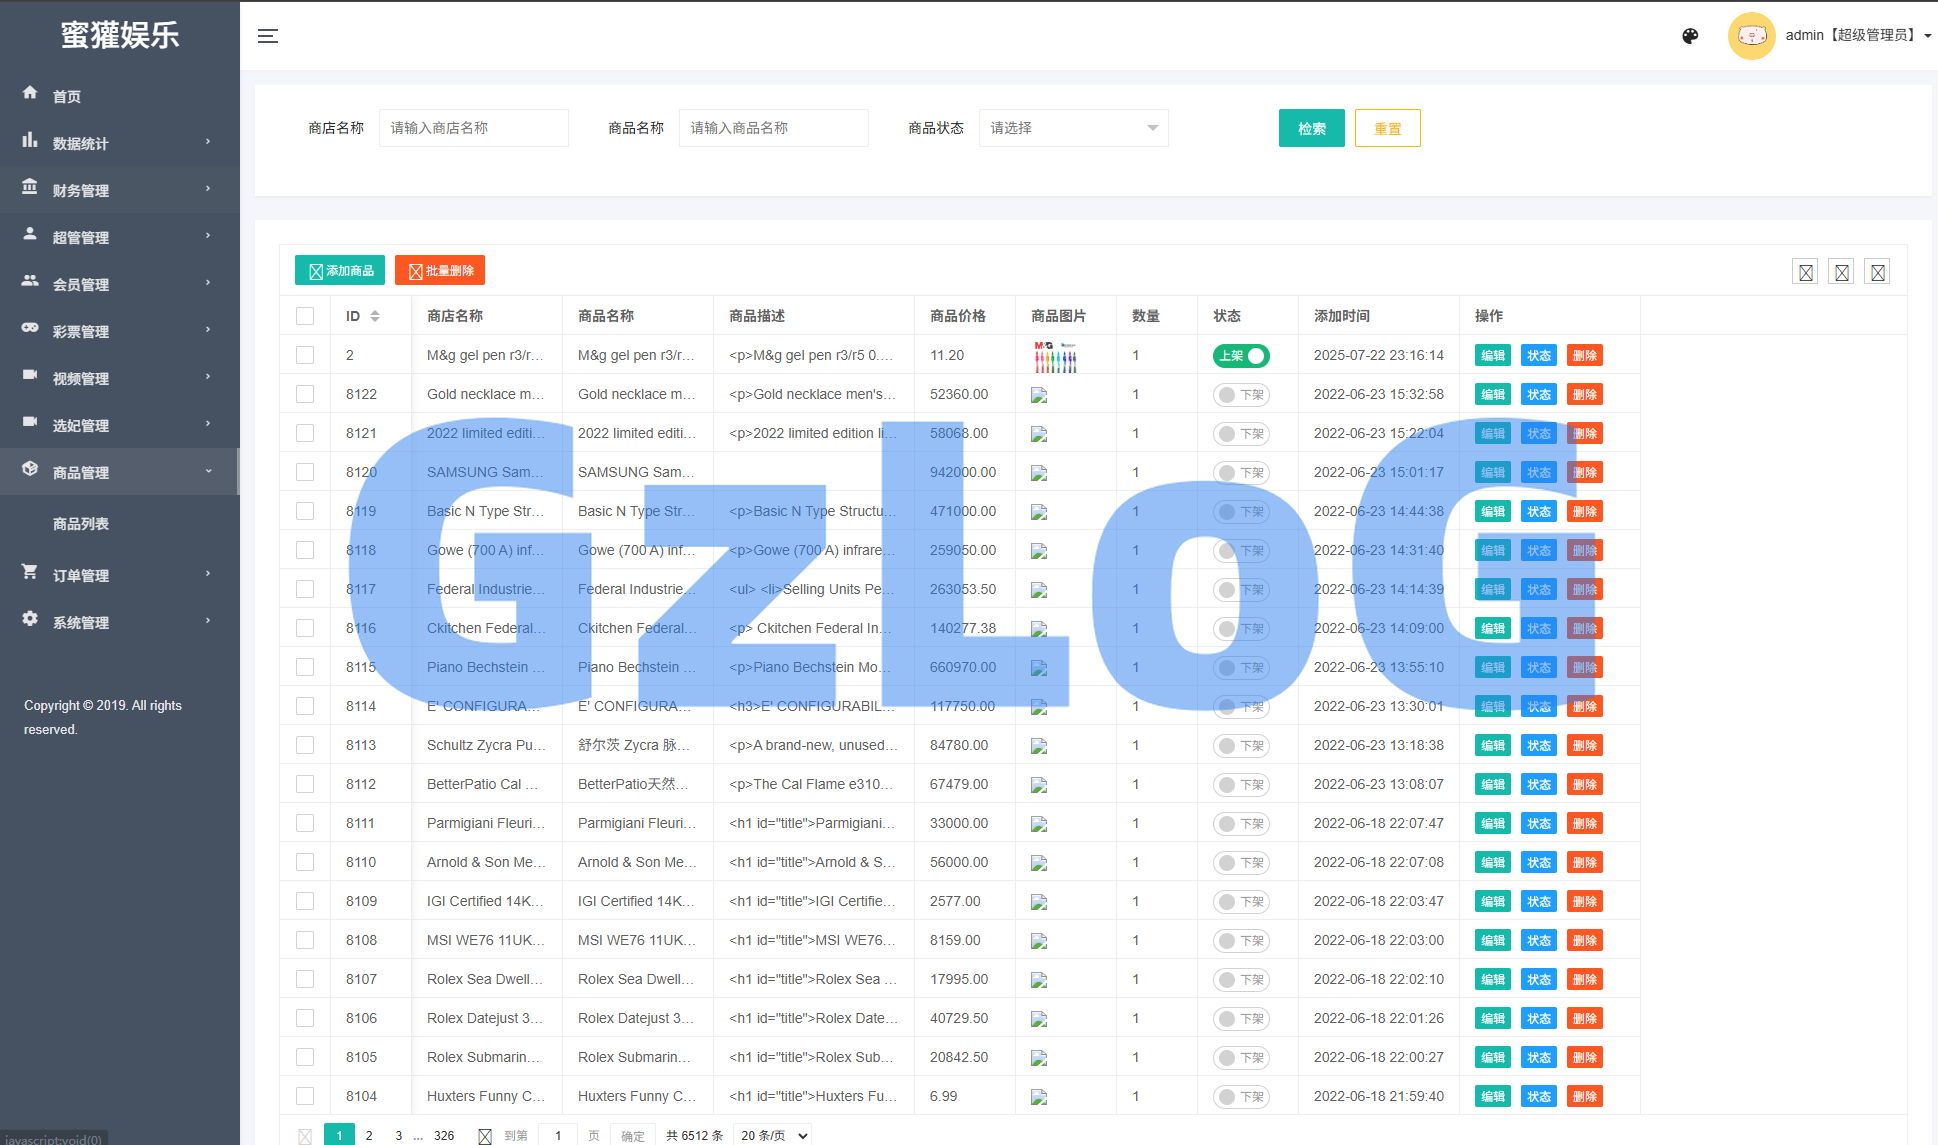Click the 商店名称 input field

point(473,128)
